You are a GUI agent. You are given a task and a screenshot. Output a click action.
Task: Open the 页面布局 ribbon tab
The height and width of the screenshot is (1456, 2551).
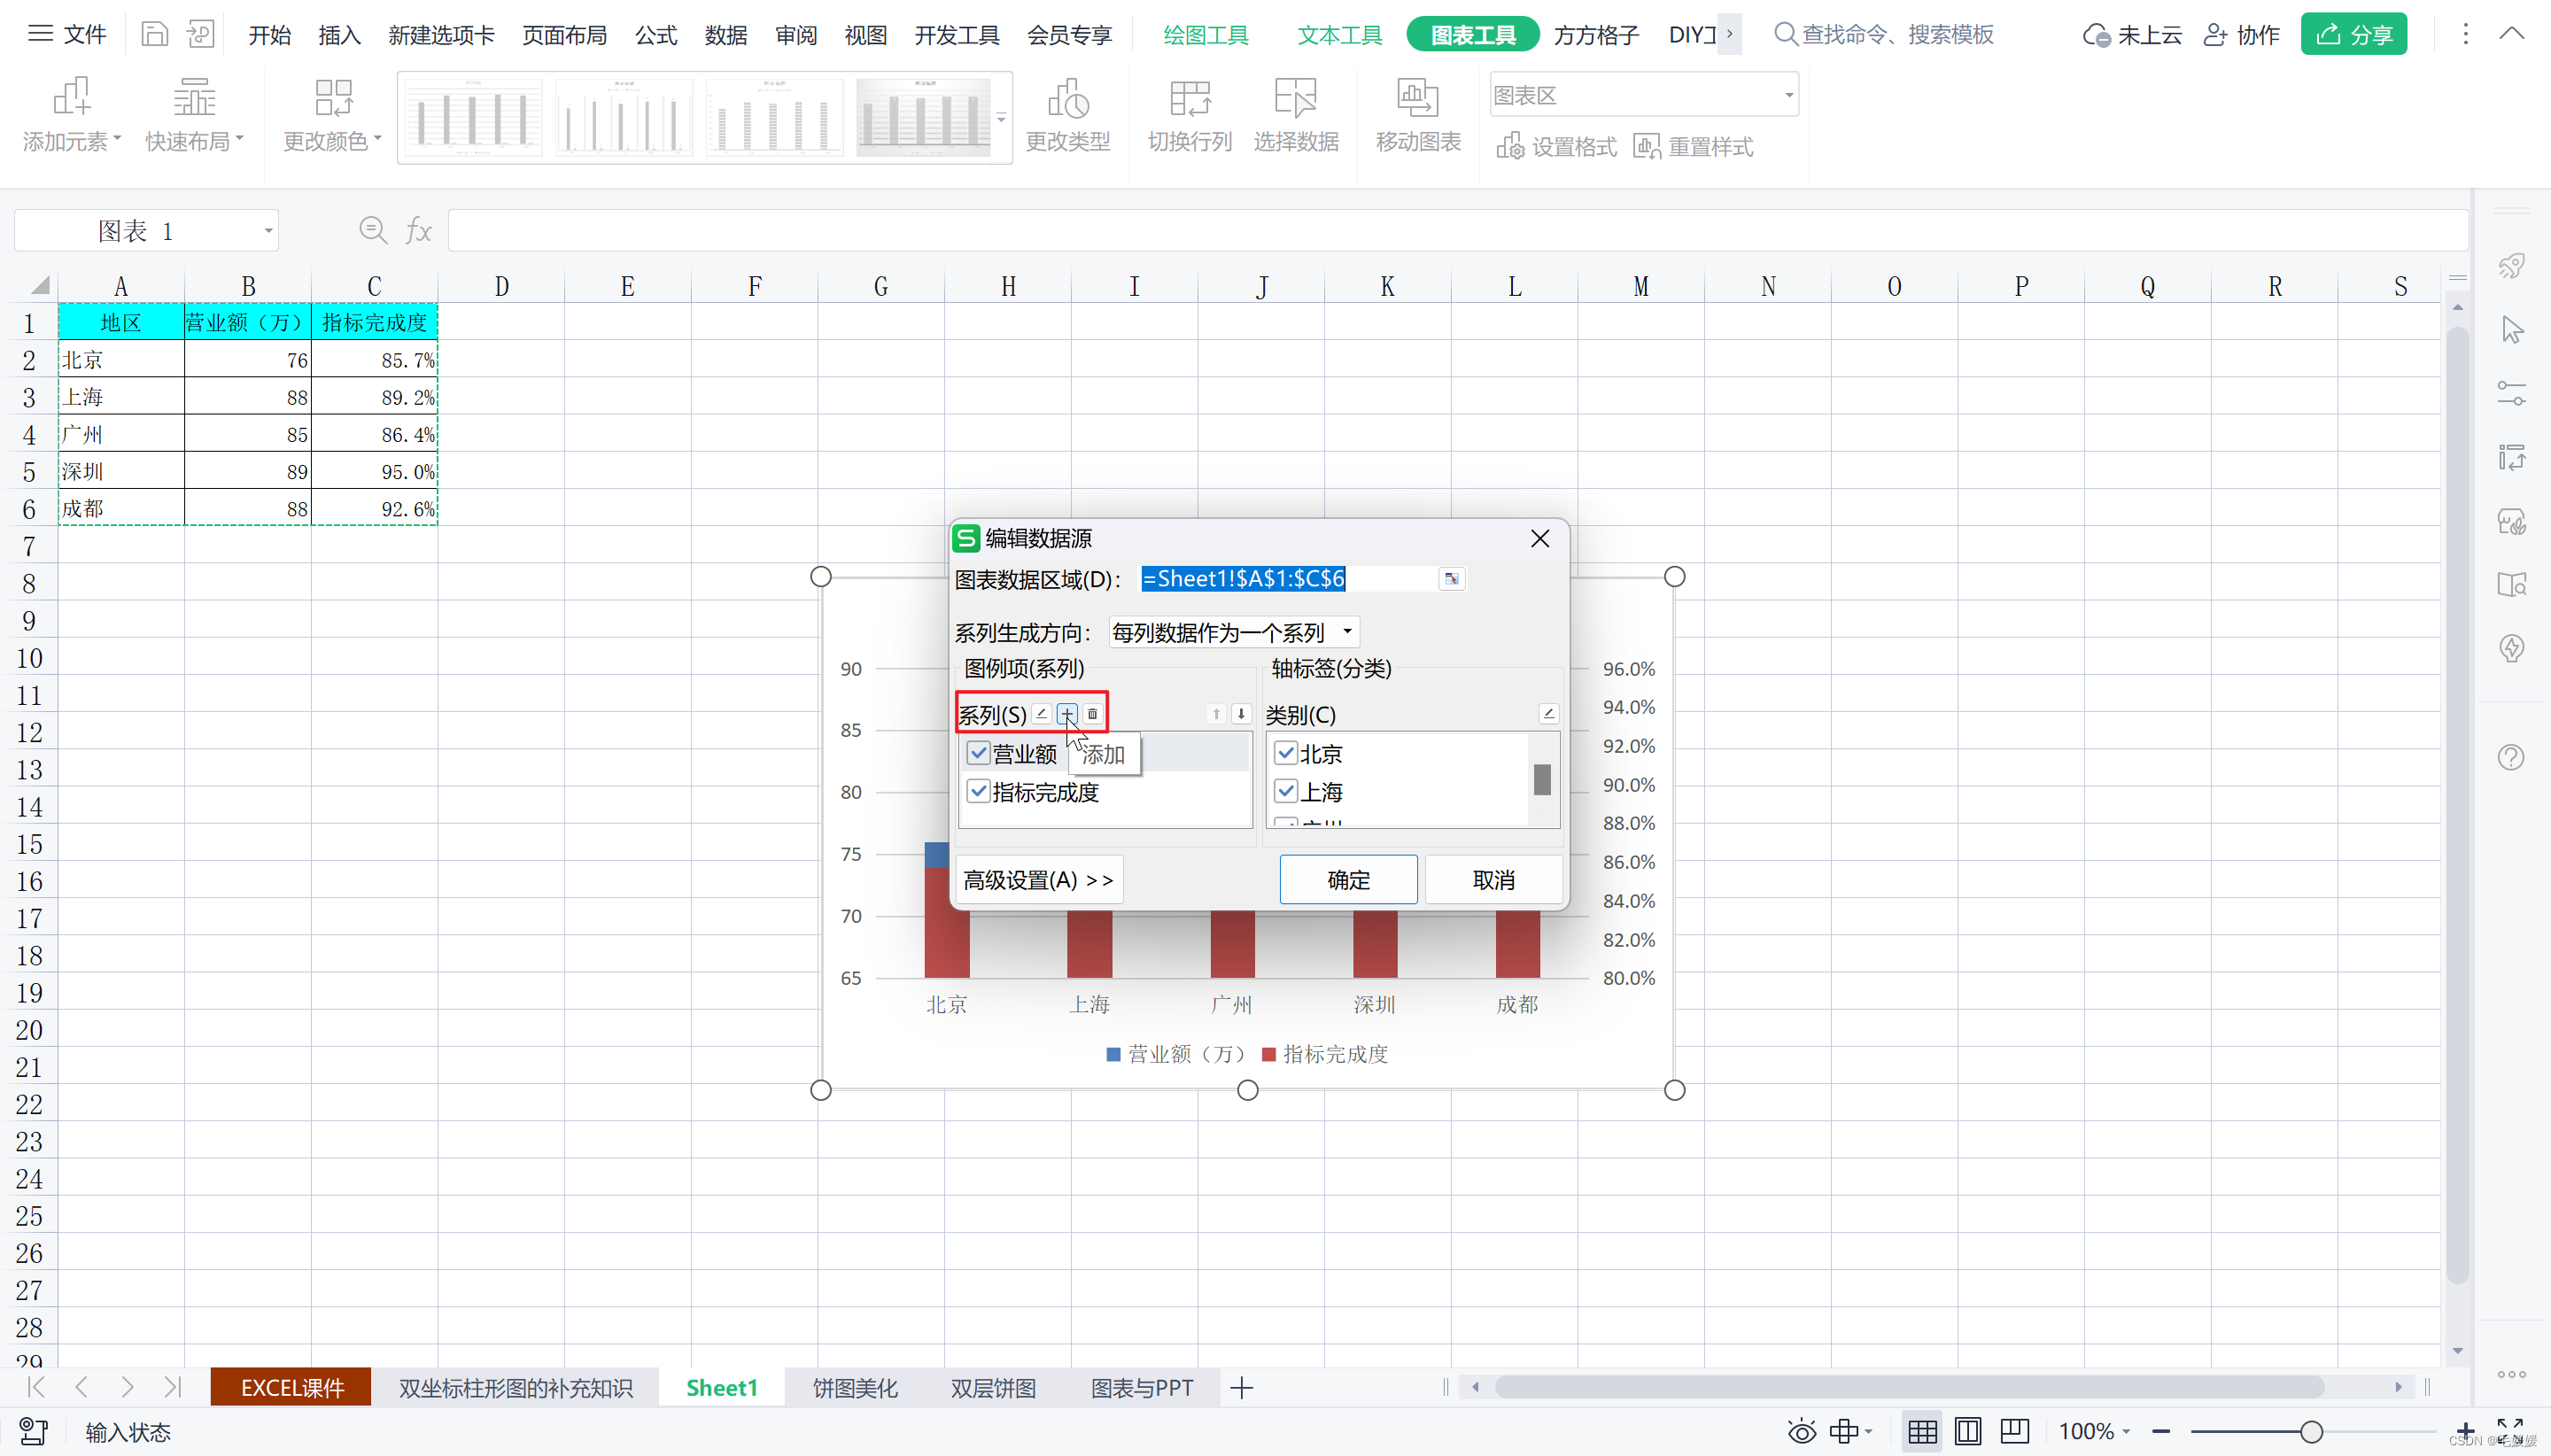(564, 35)
